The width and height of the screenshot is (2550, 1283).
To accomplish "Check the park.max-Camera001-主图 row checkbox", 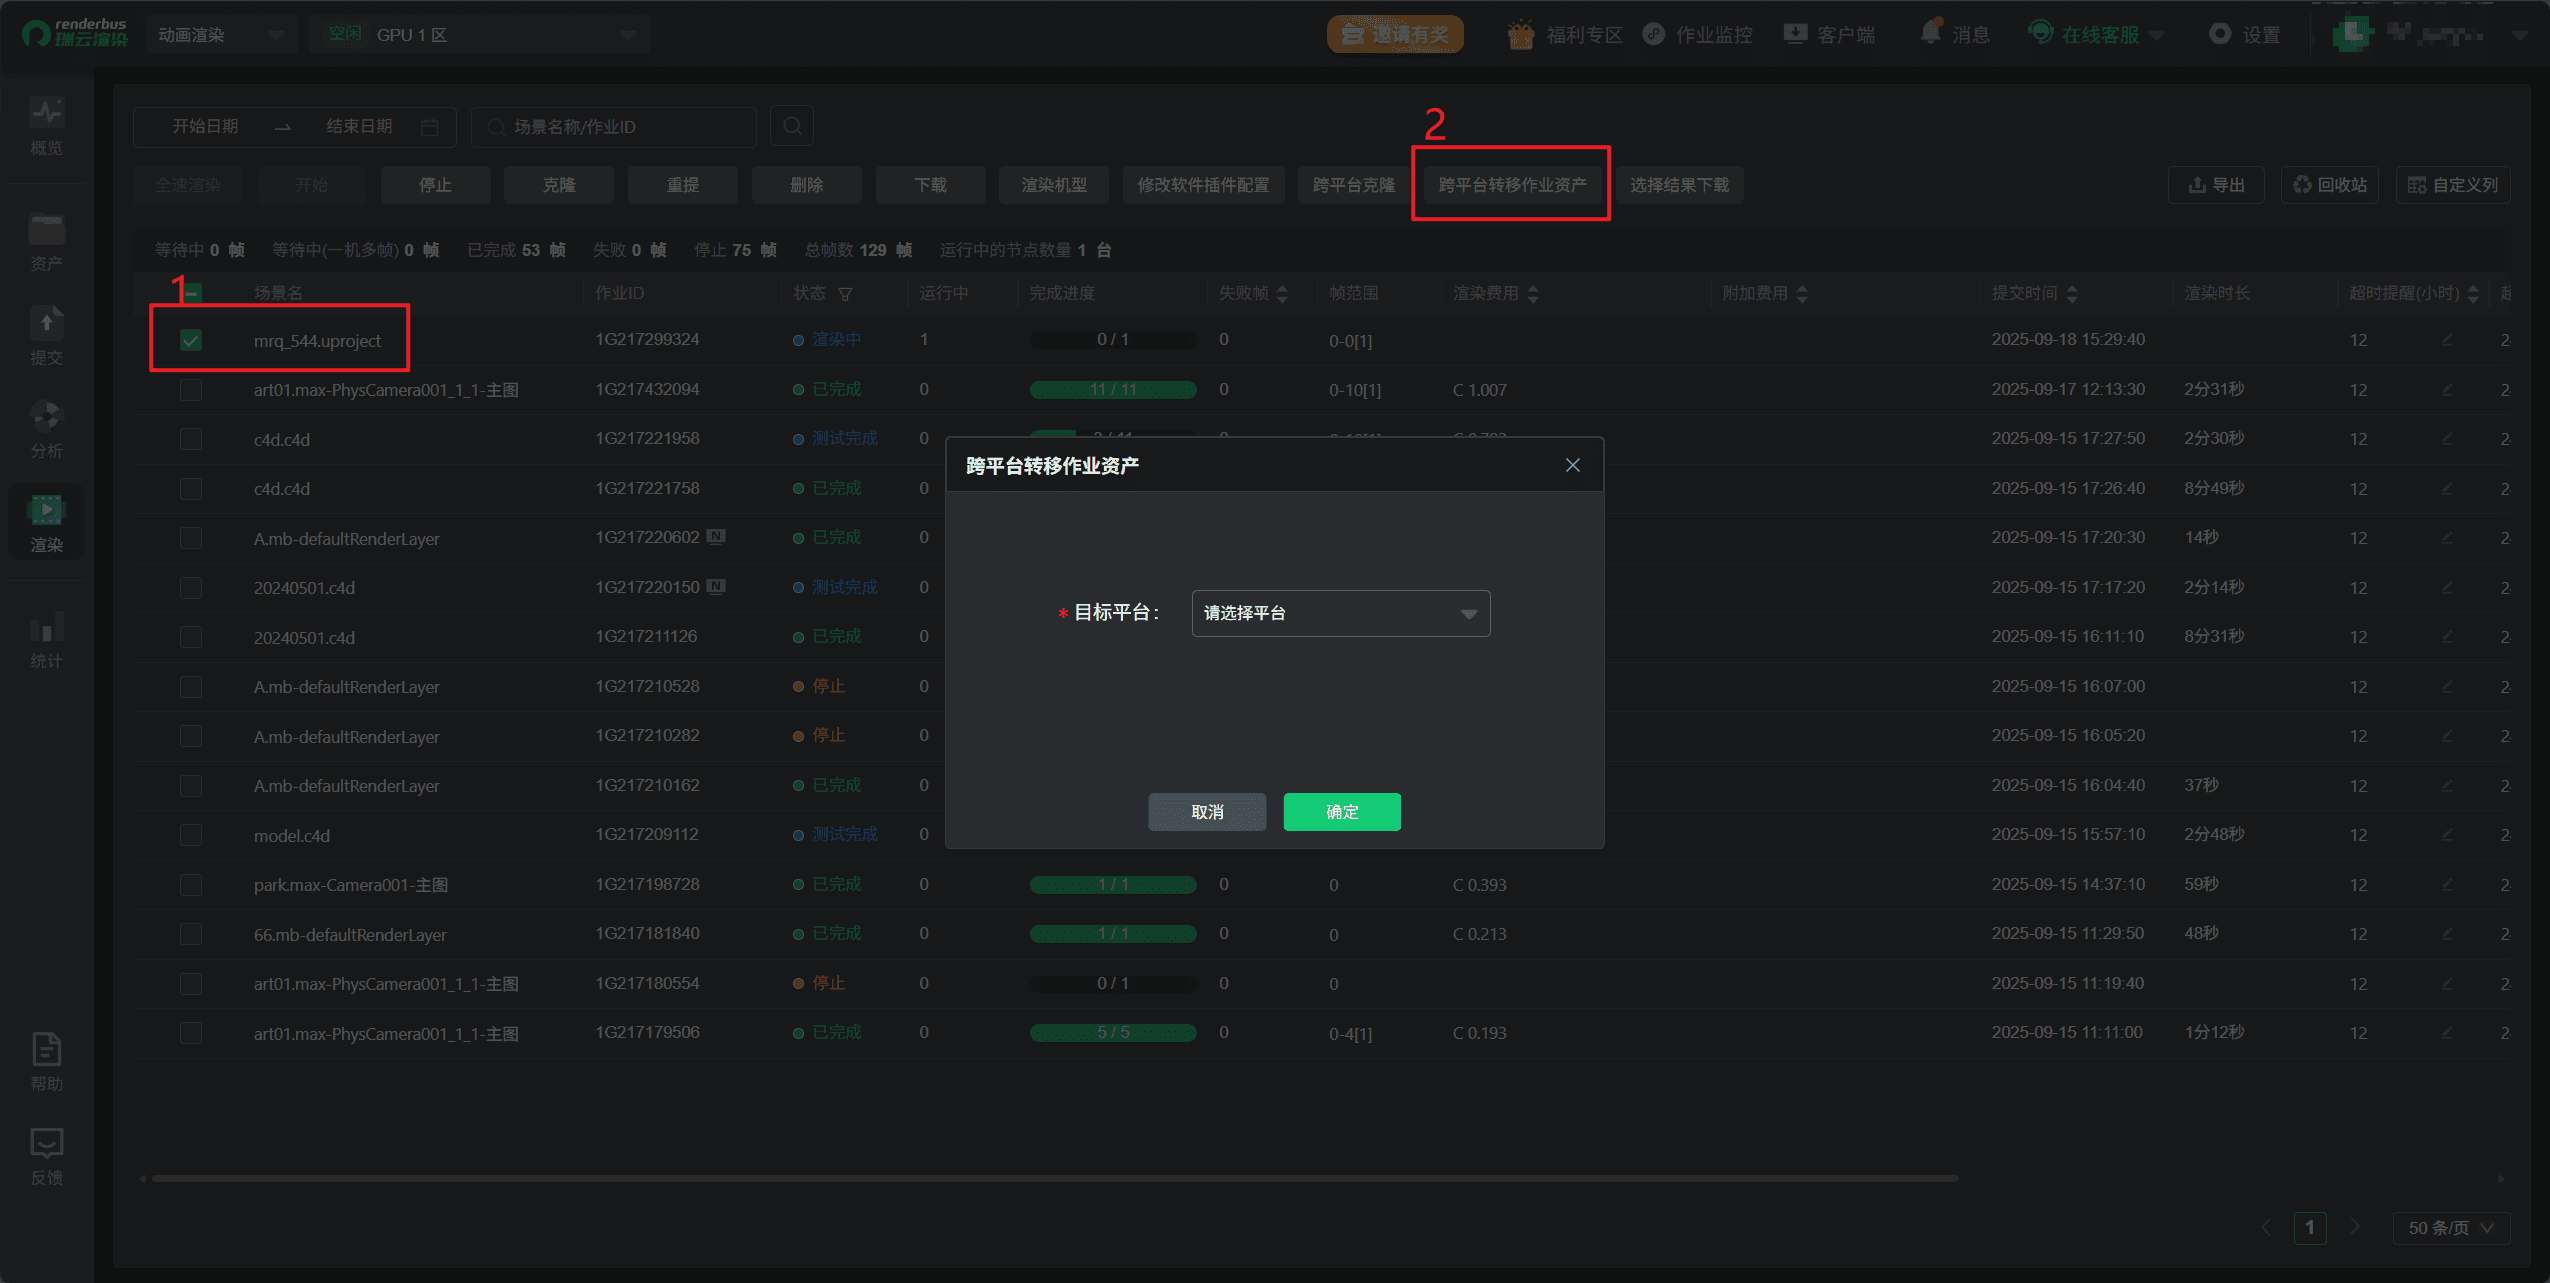I will [191, 885].
